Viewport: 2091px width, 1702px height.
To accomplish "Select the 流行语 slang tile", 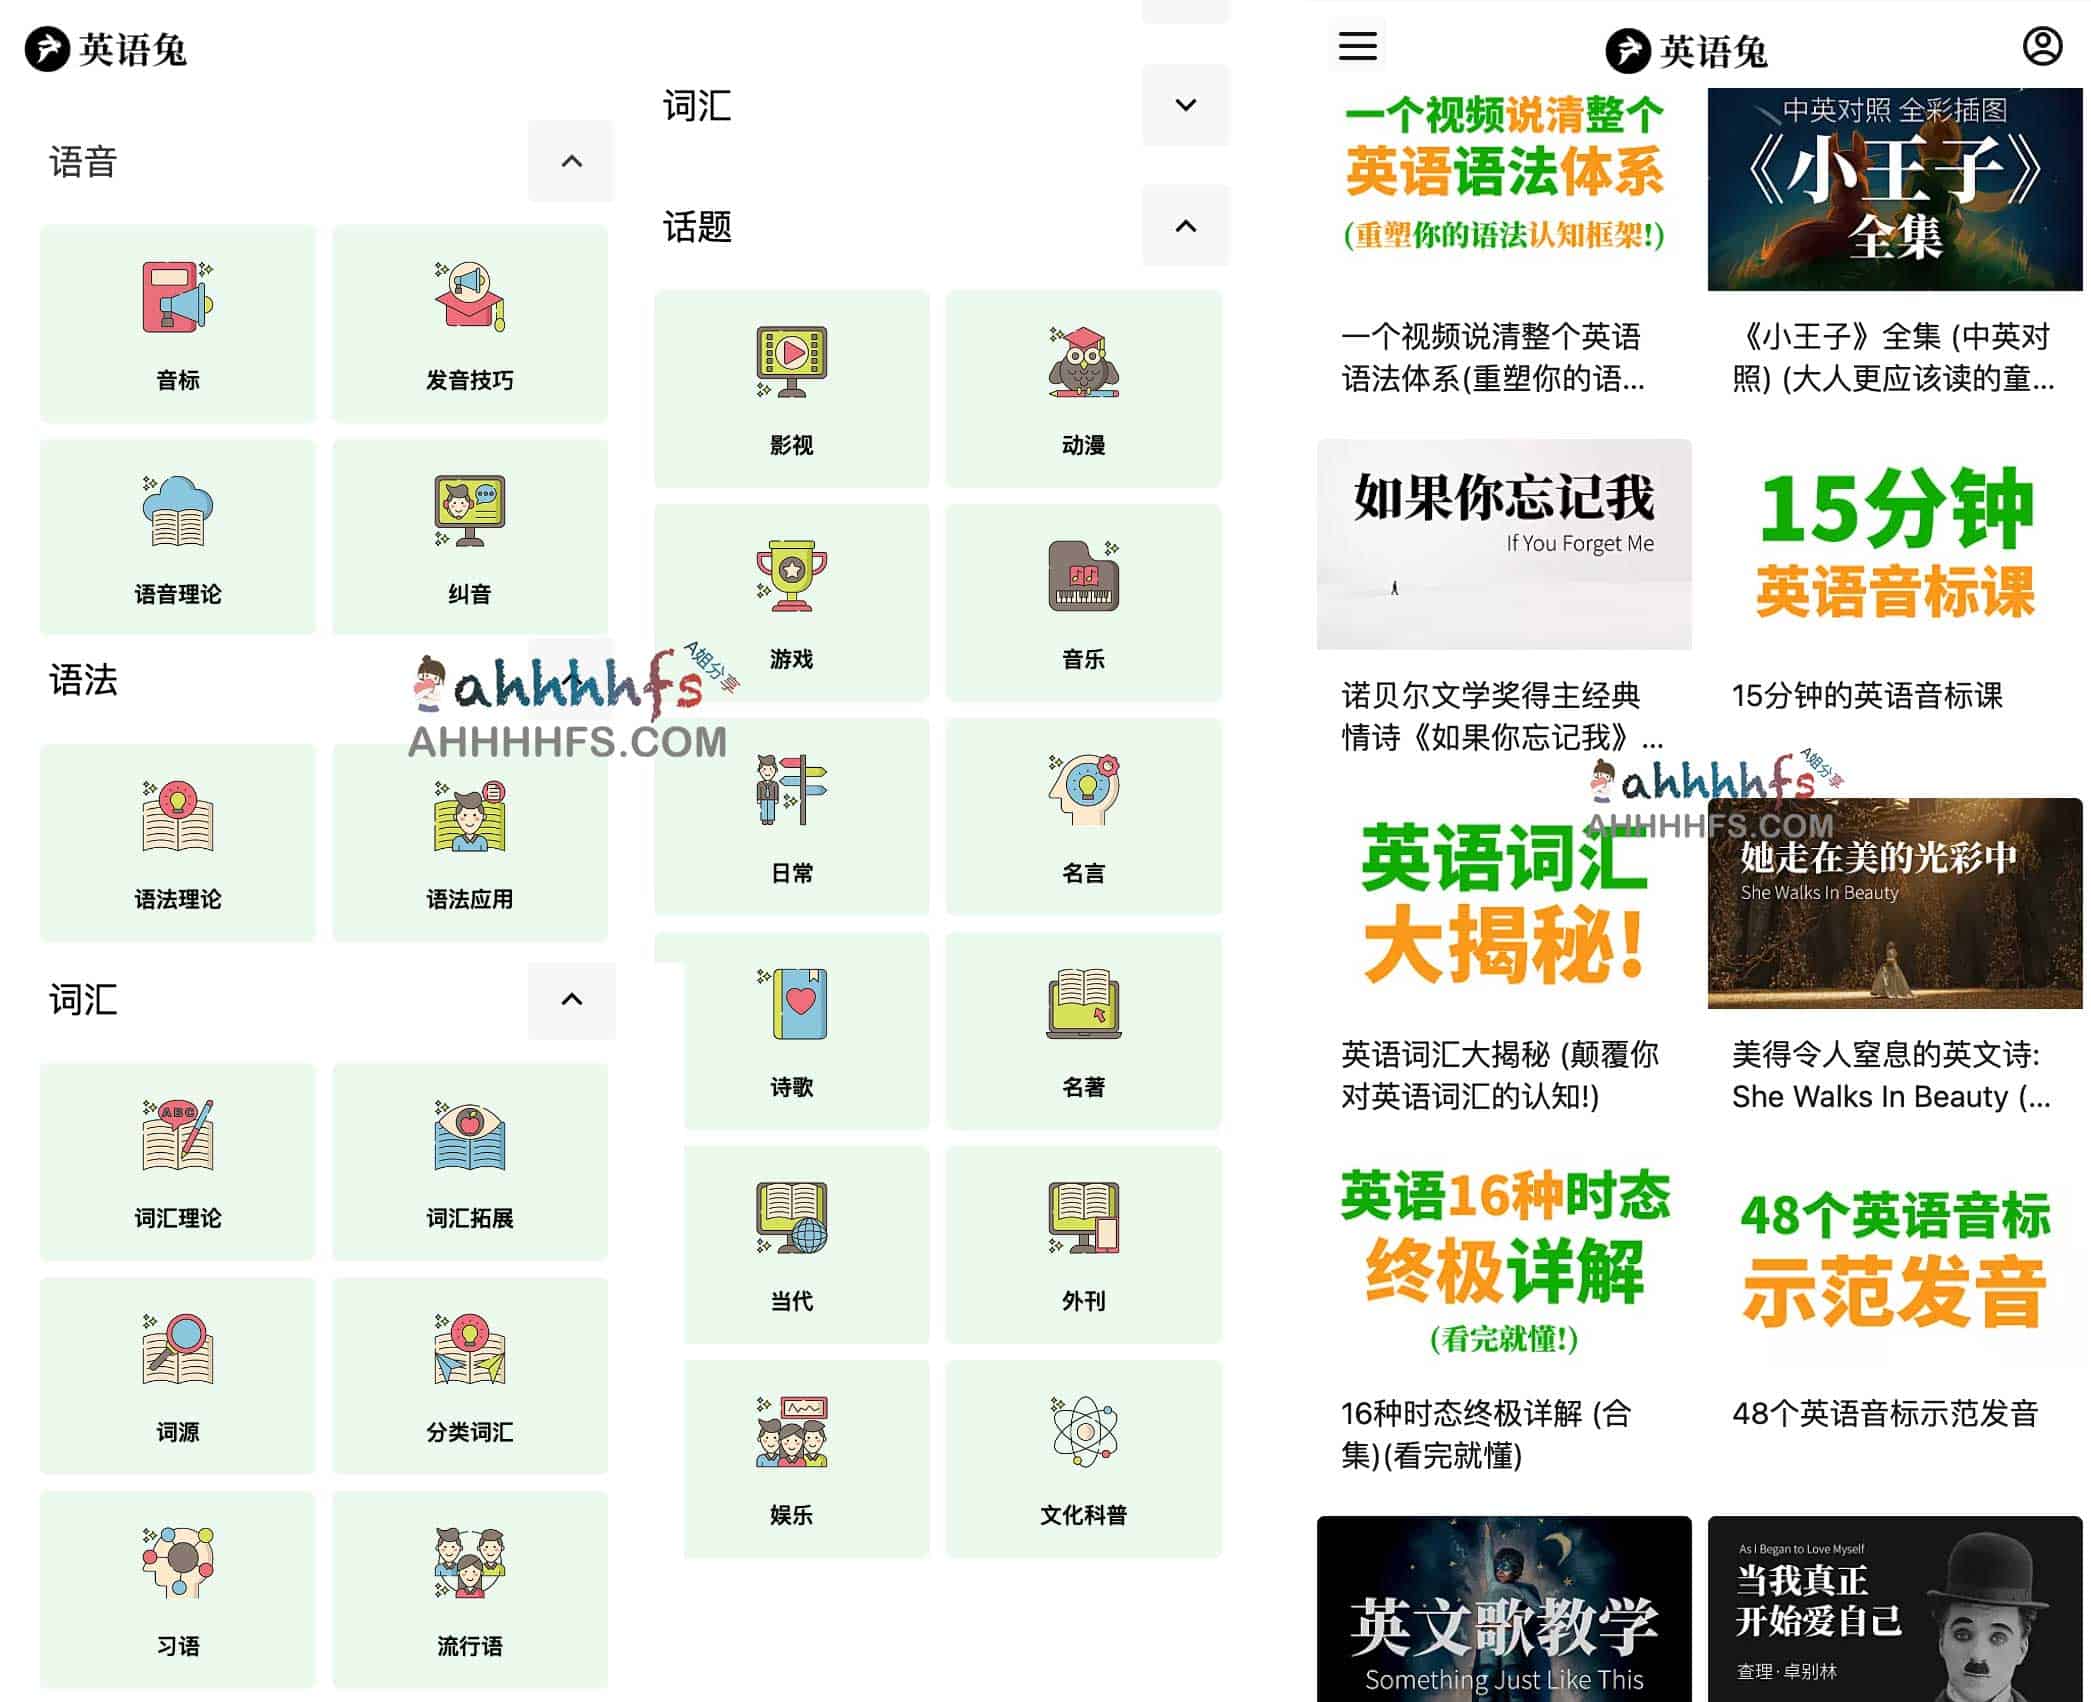I will (469, 1589).
